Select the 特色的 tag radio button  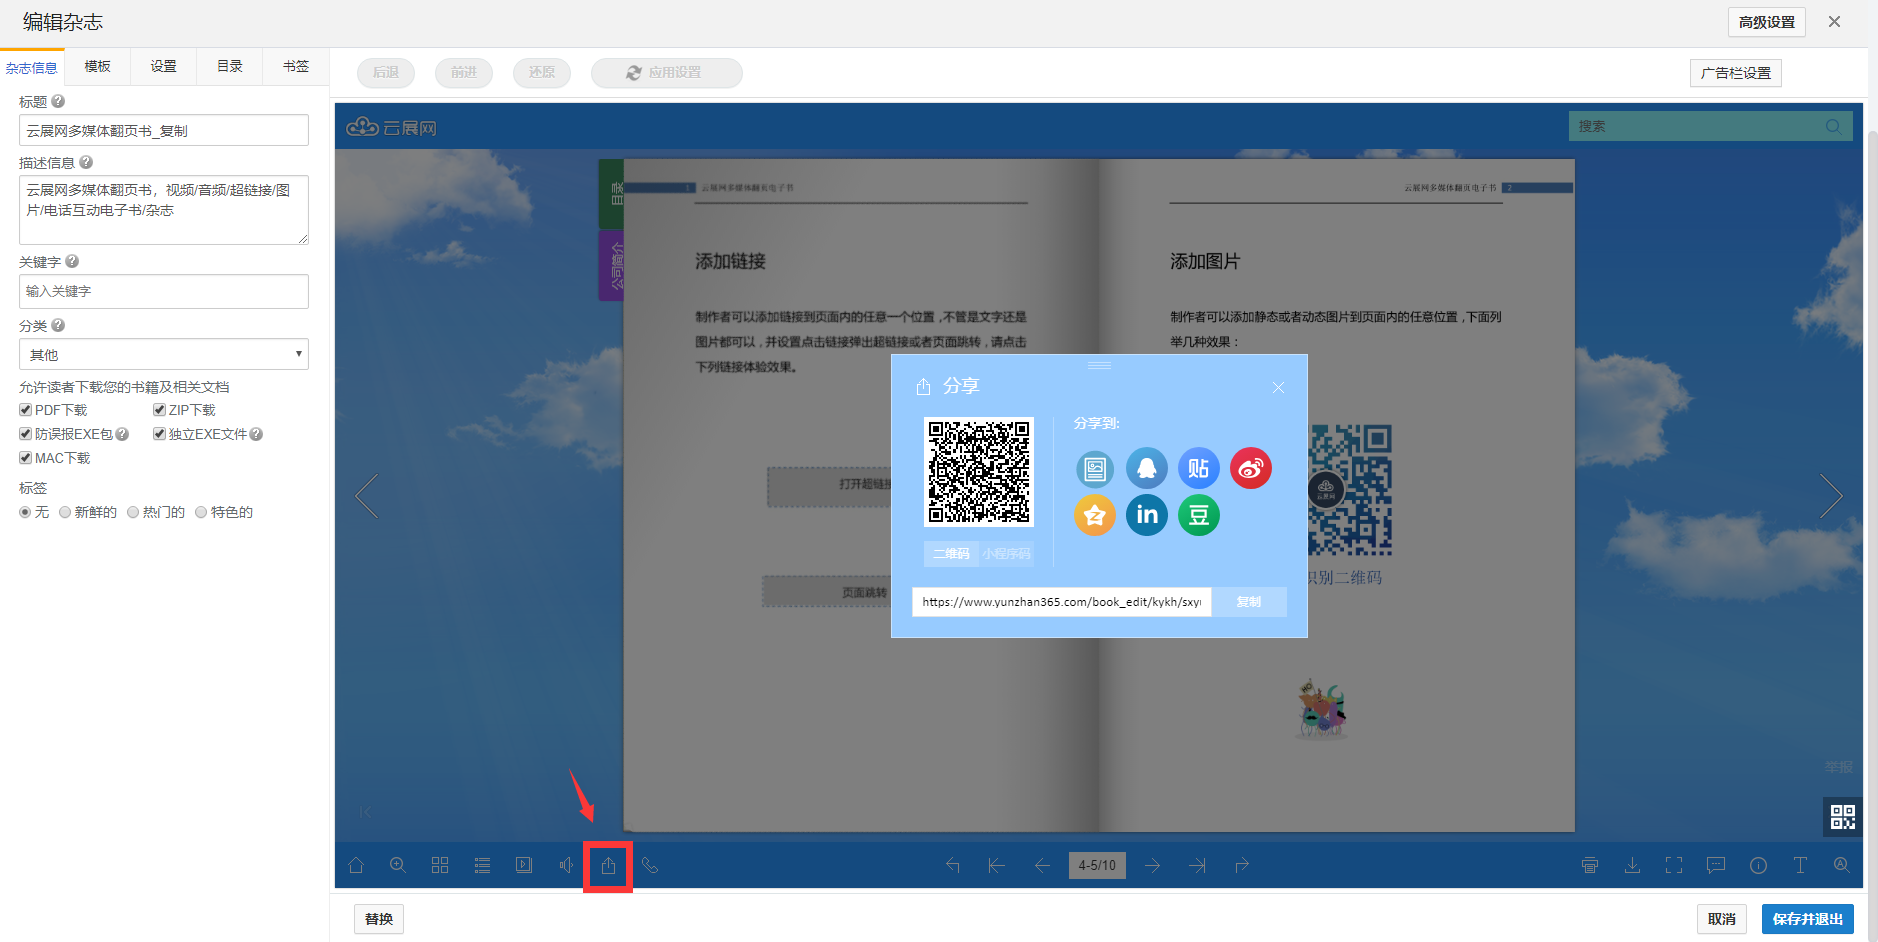pos(201,512)
